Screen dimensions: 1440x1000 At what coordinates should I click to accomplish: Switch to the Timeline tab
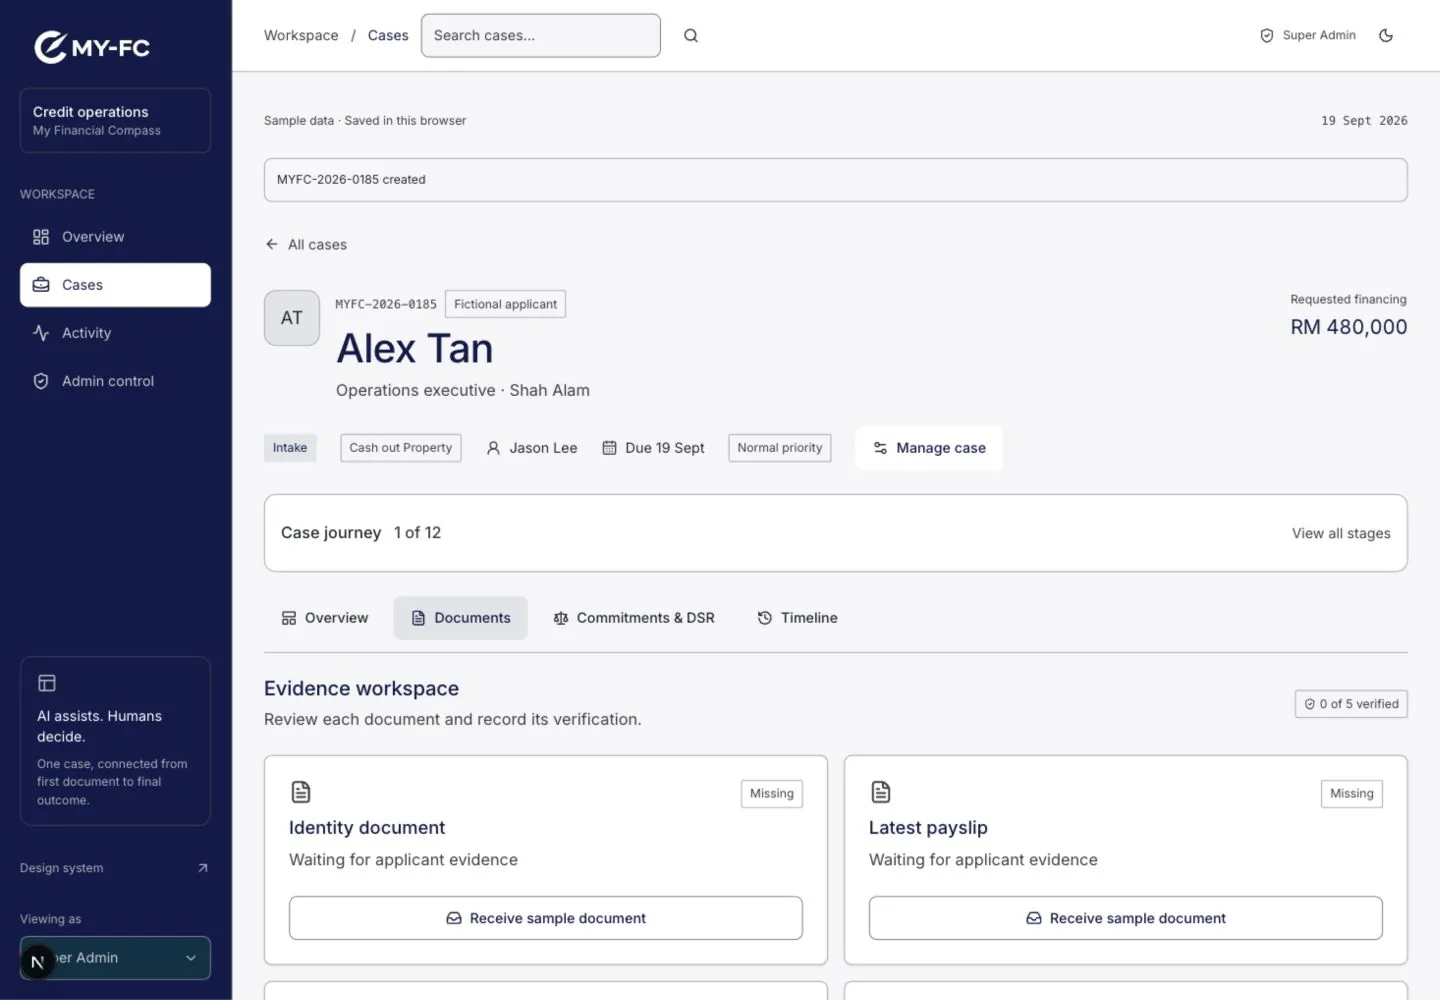pyautogui.click(x=797, y=618)
